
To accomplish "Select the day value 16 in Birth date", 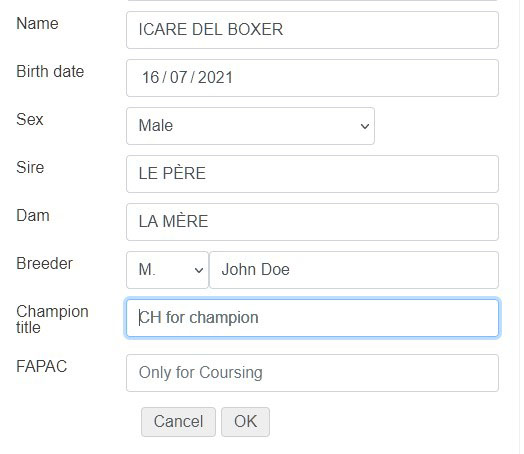I will 150,78.
